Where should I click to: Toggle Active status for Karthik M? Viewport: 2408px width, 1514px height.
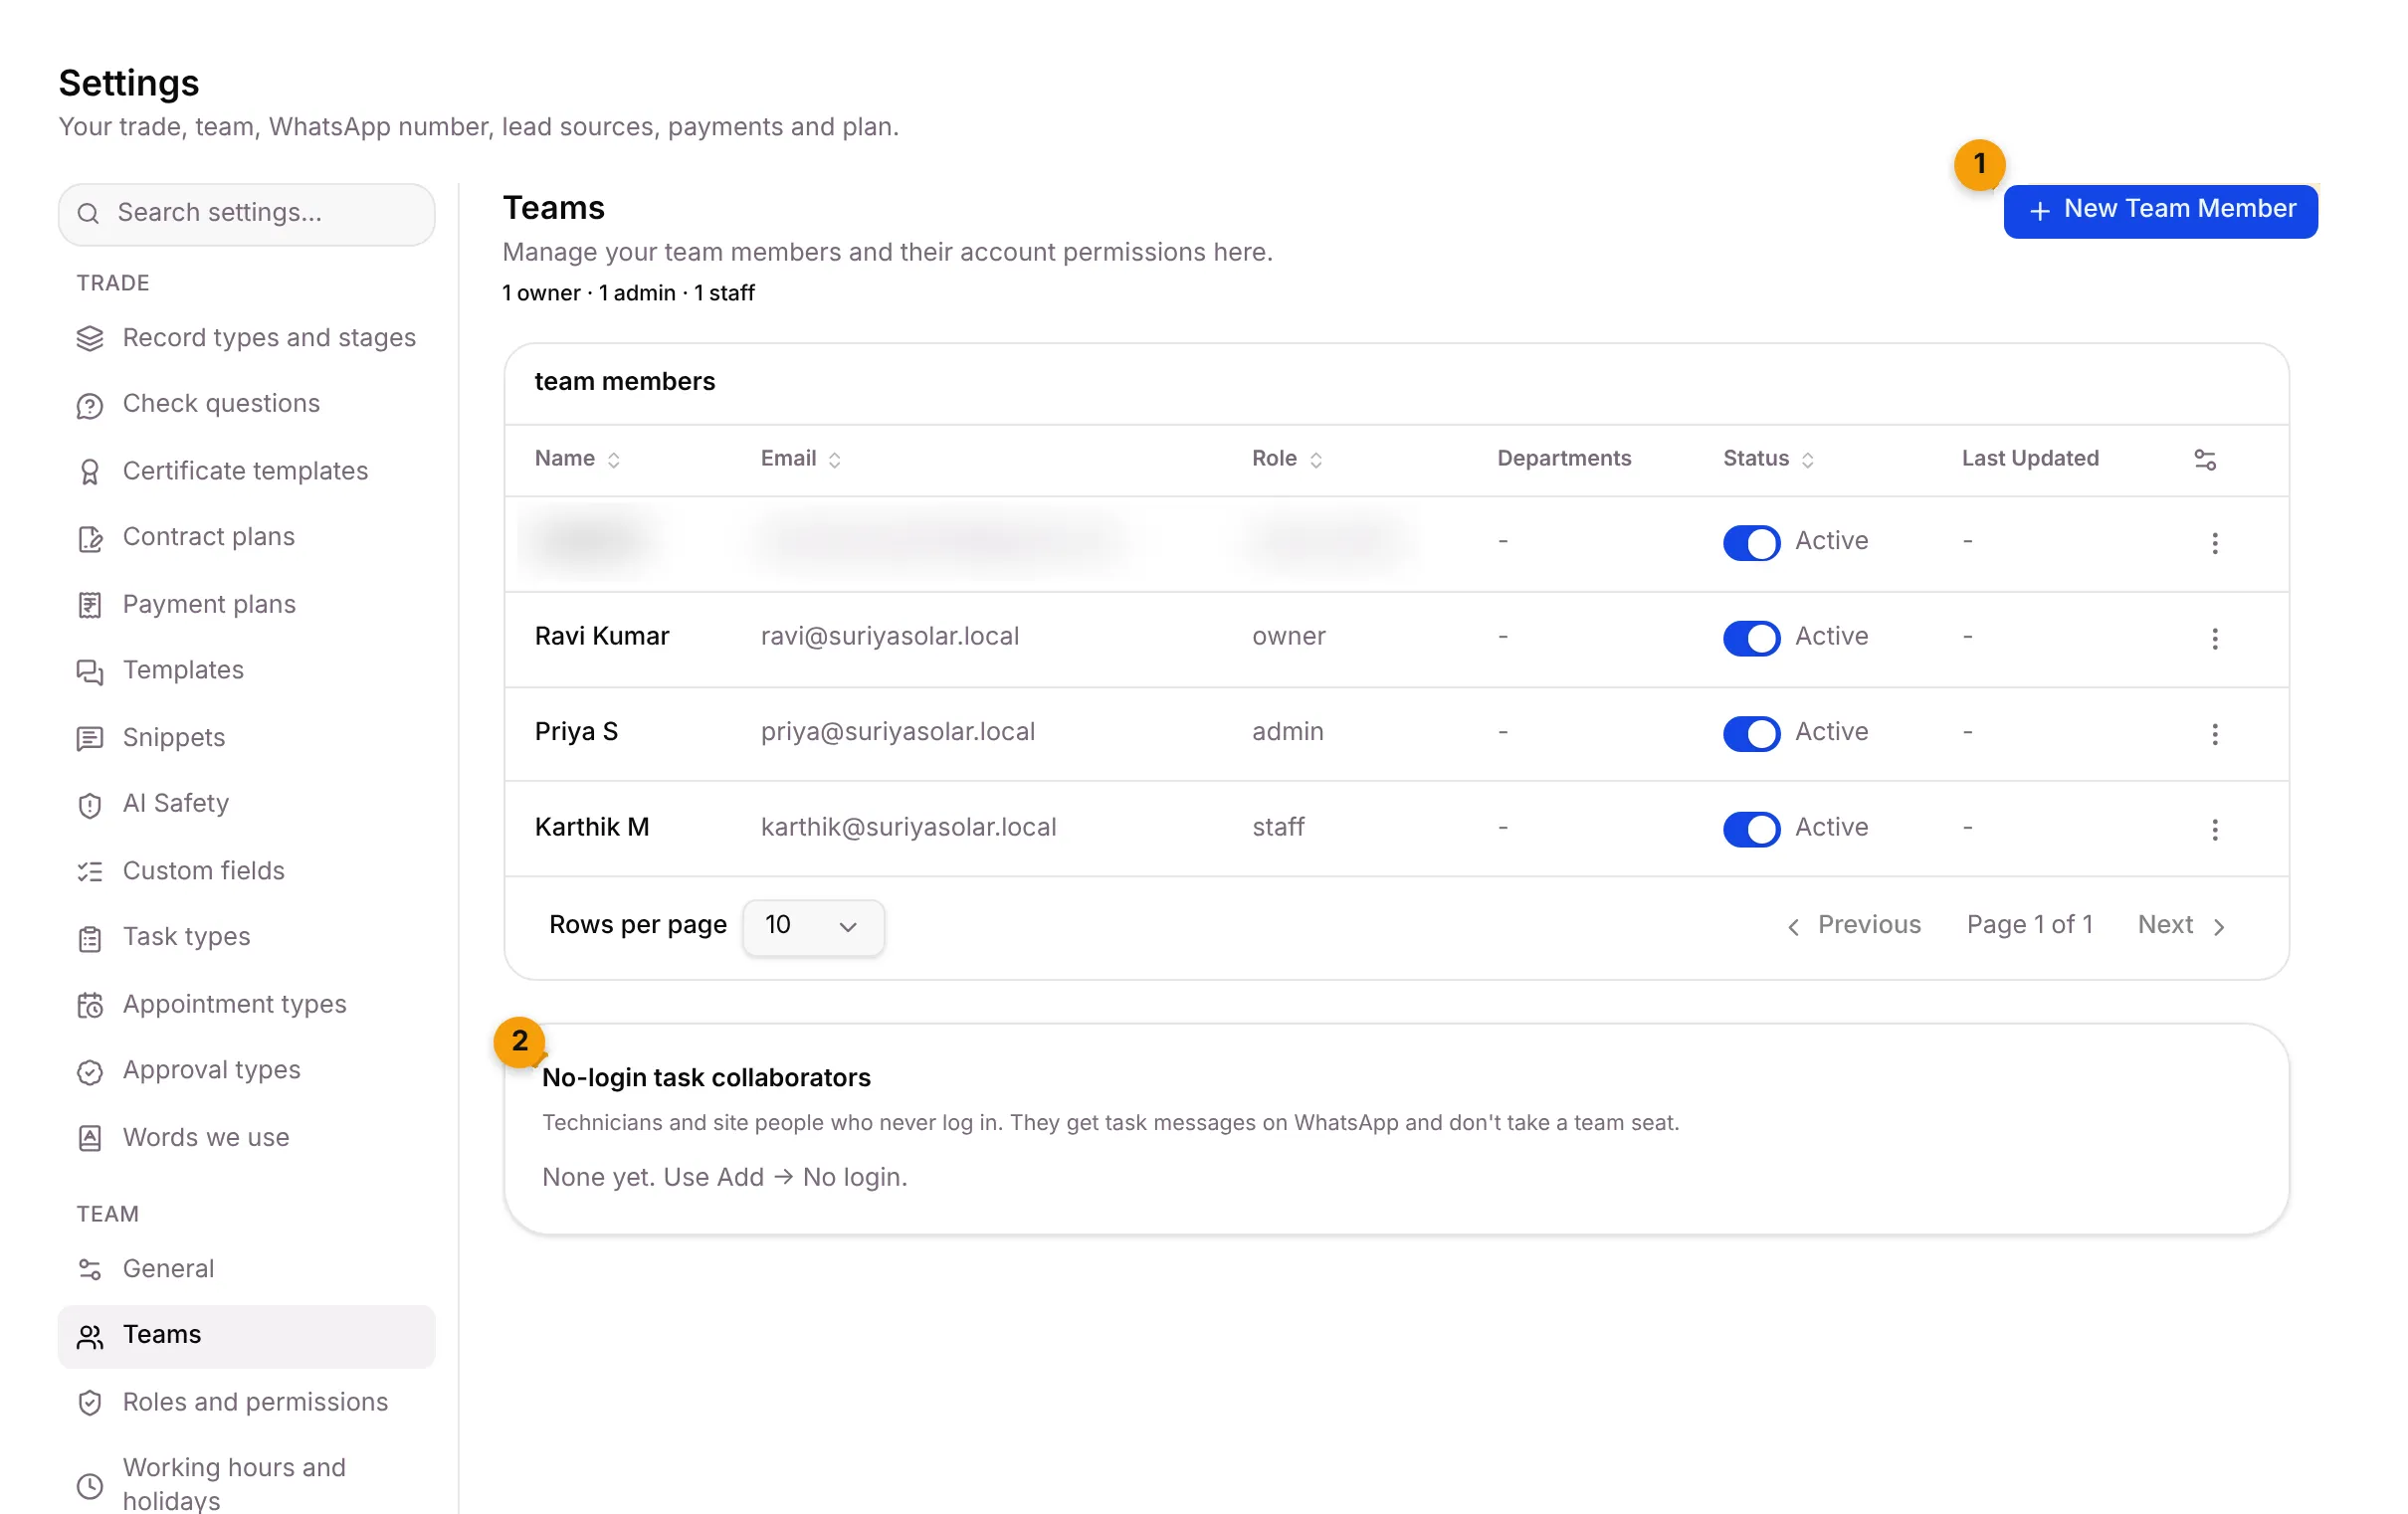point(1751,829)
